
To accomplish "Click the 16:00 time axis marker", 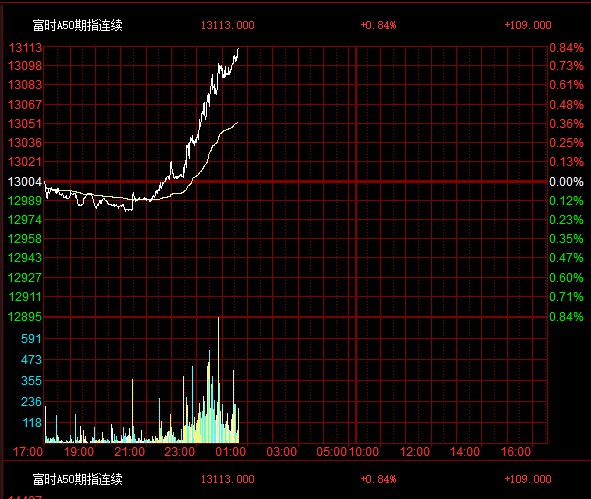I will click(x=516, y=452).
